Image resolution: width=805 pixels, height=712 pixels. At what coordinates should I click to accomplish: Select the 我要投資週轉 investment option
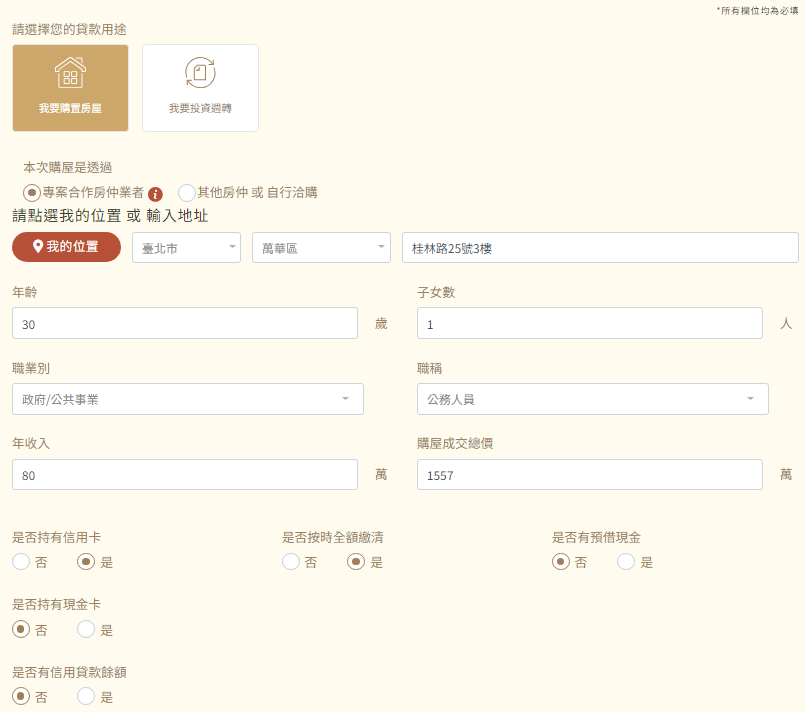(200, 87)
